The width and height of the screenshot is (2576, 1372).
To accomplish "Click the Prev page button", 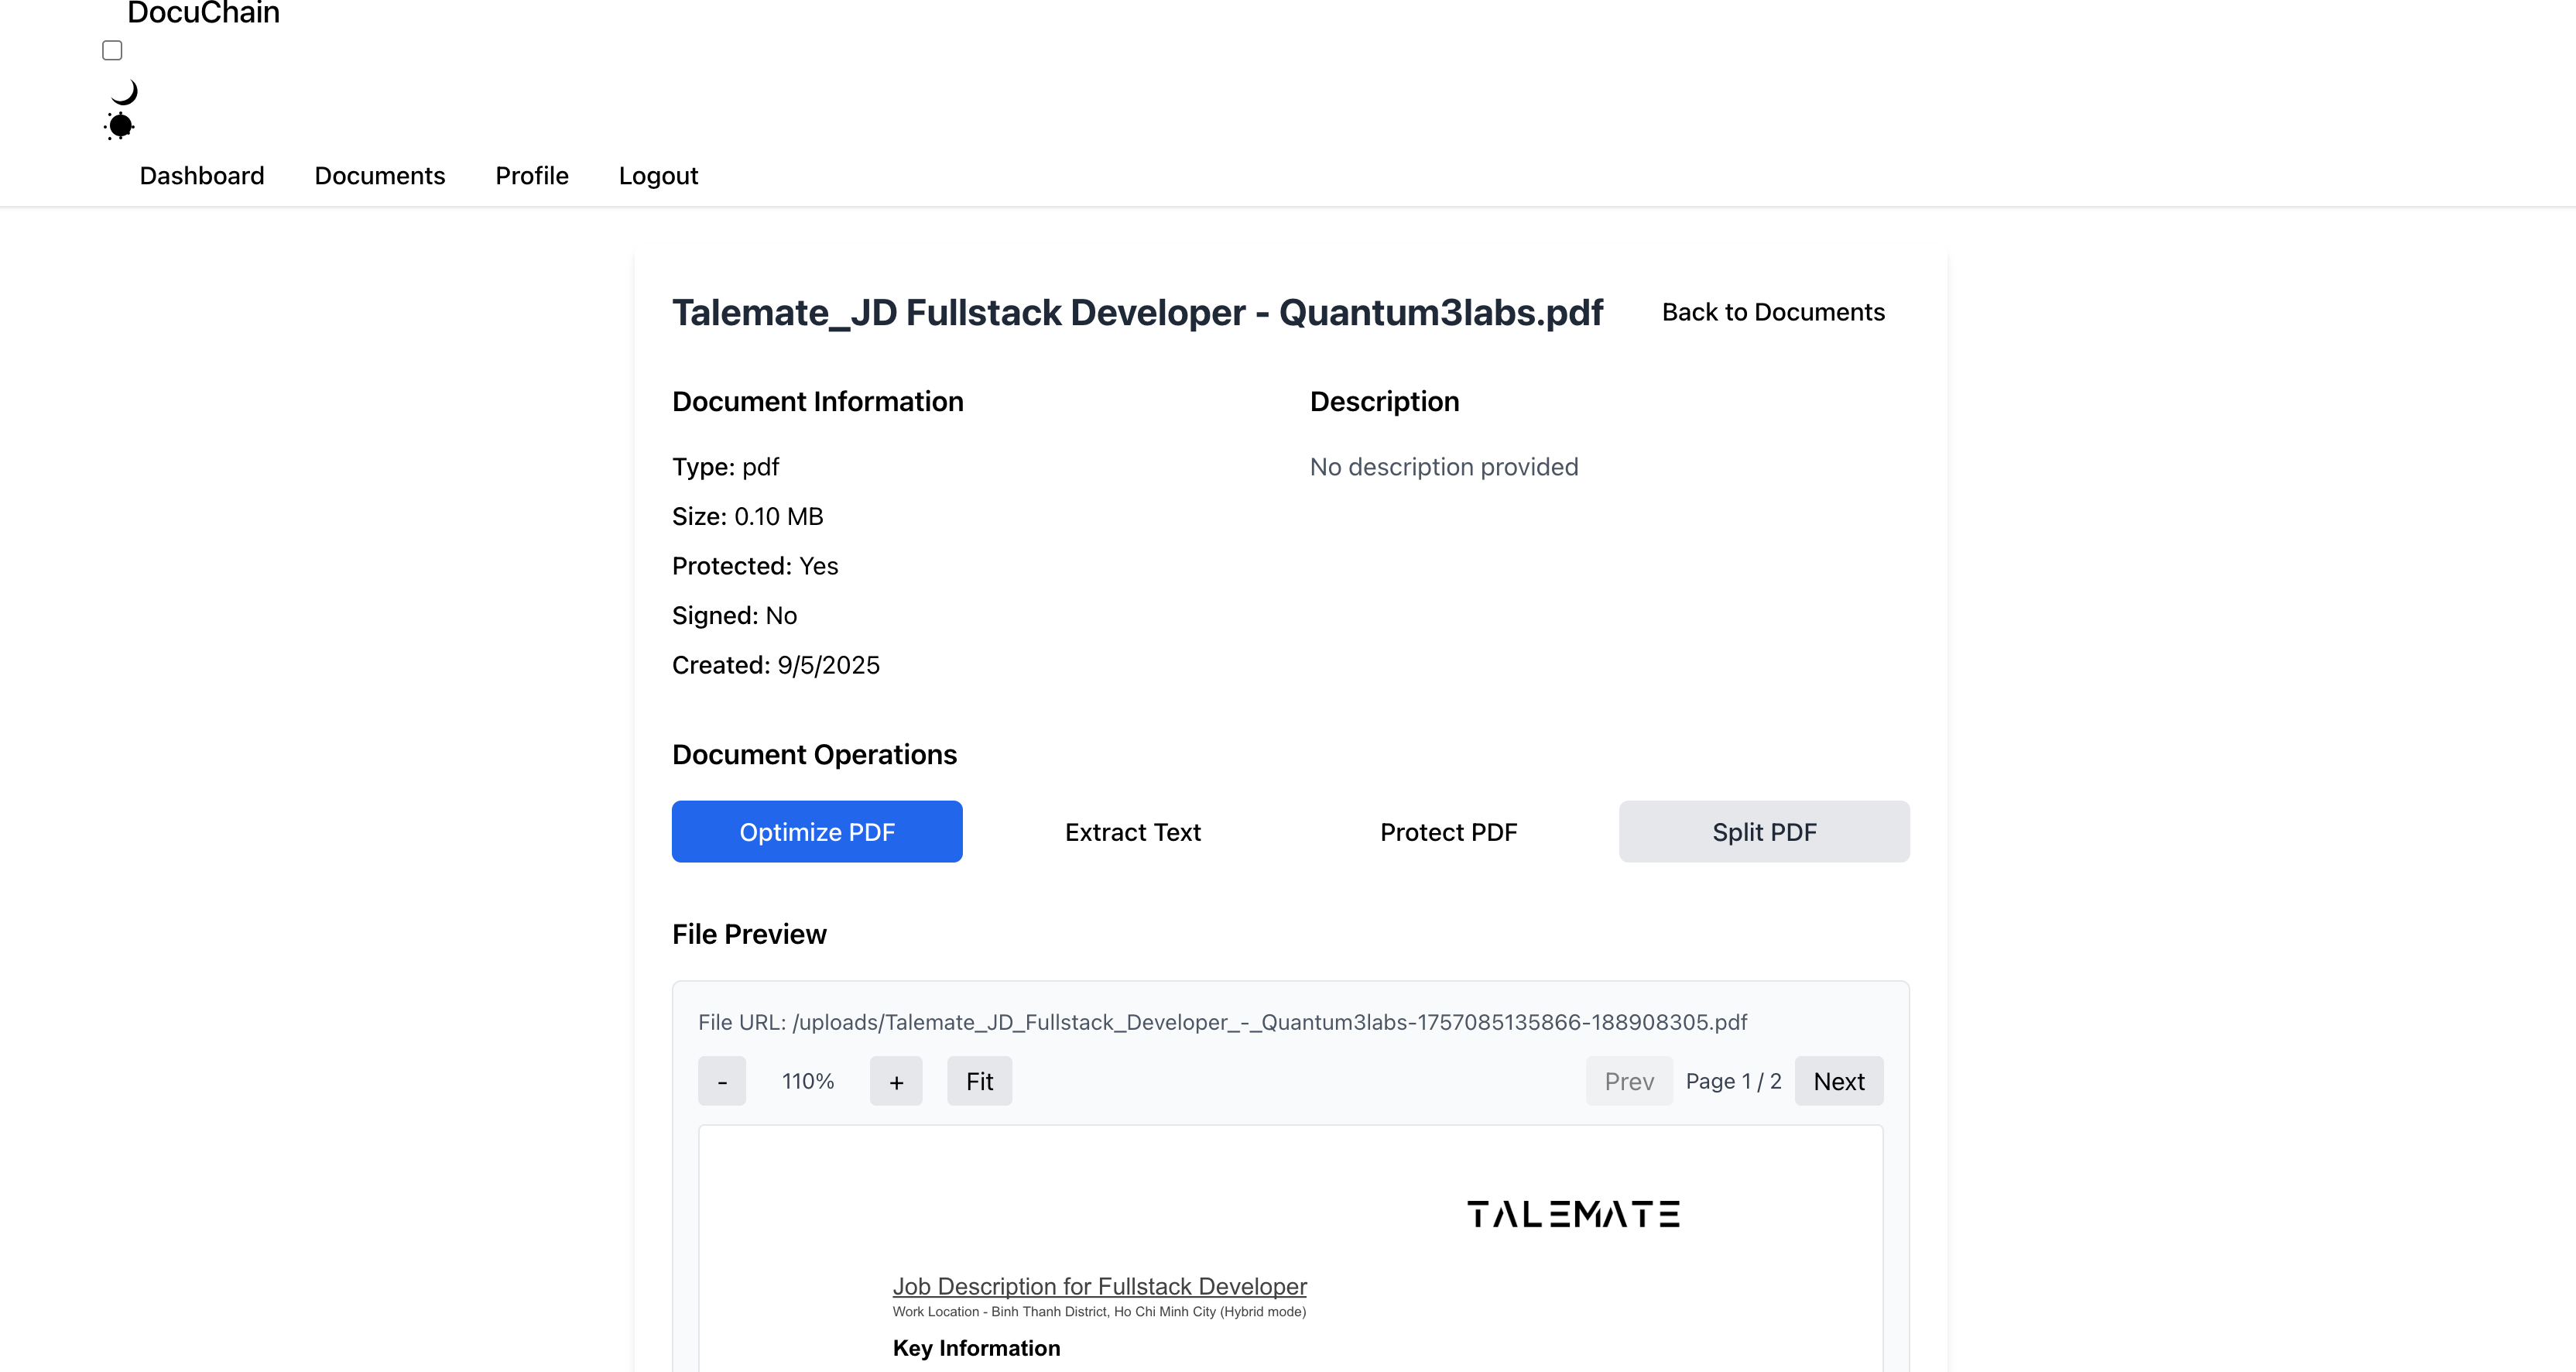I will [x=1628, y=1081].
